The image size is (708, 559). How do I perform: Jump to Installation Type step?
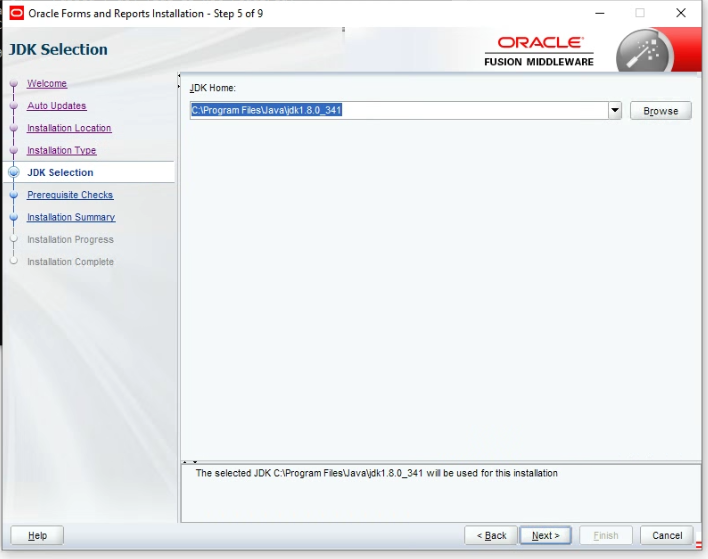tap(61, 150)
